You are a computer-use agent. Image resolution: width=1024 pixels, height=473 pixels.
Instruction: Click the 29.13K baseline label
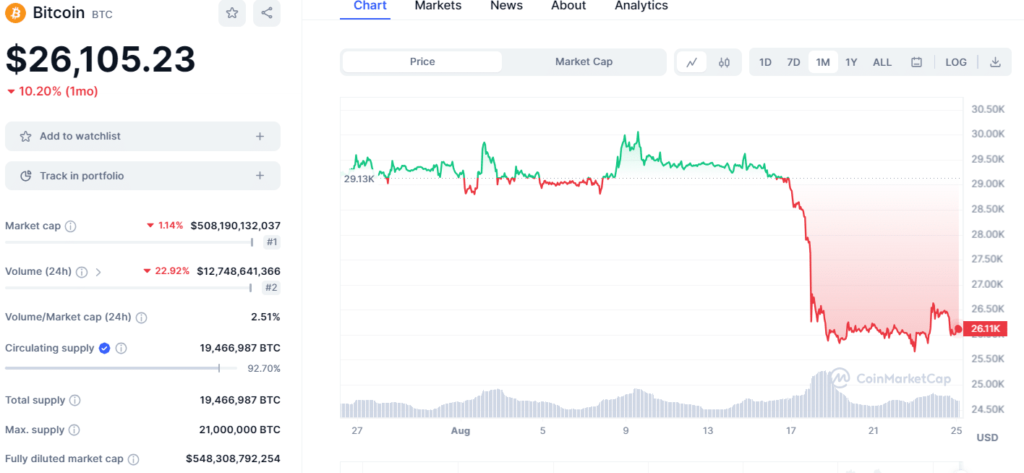359,178
